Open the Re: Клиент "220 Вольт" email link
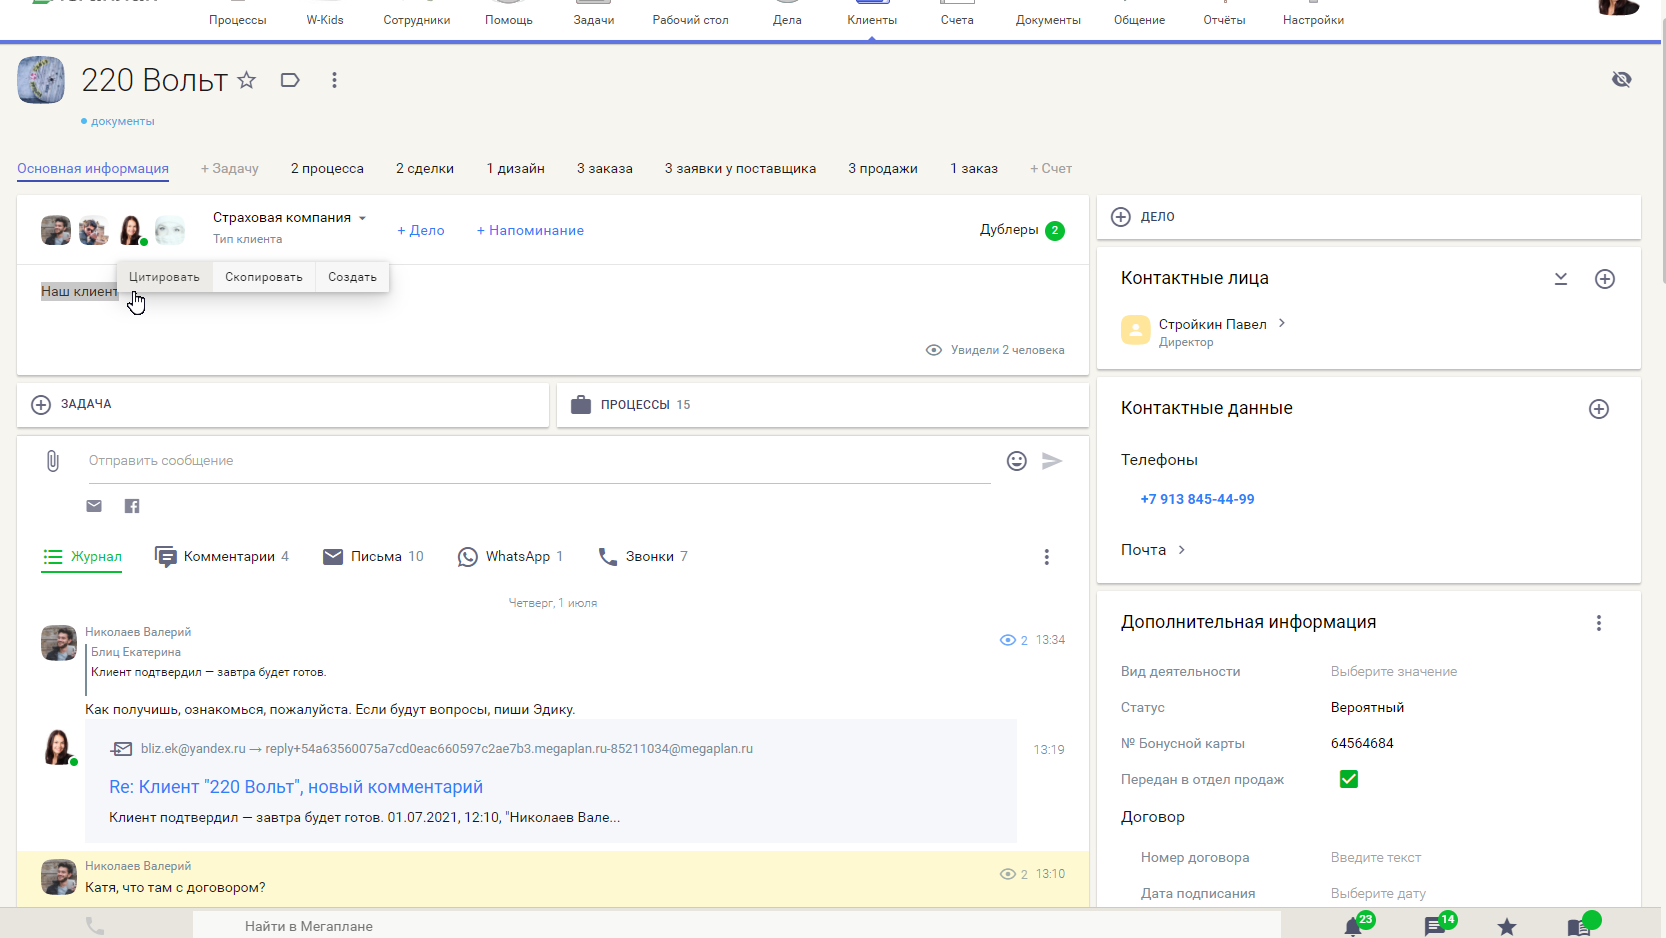1666x938 pixels. pos(296,787)
